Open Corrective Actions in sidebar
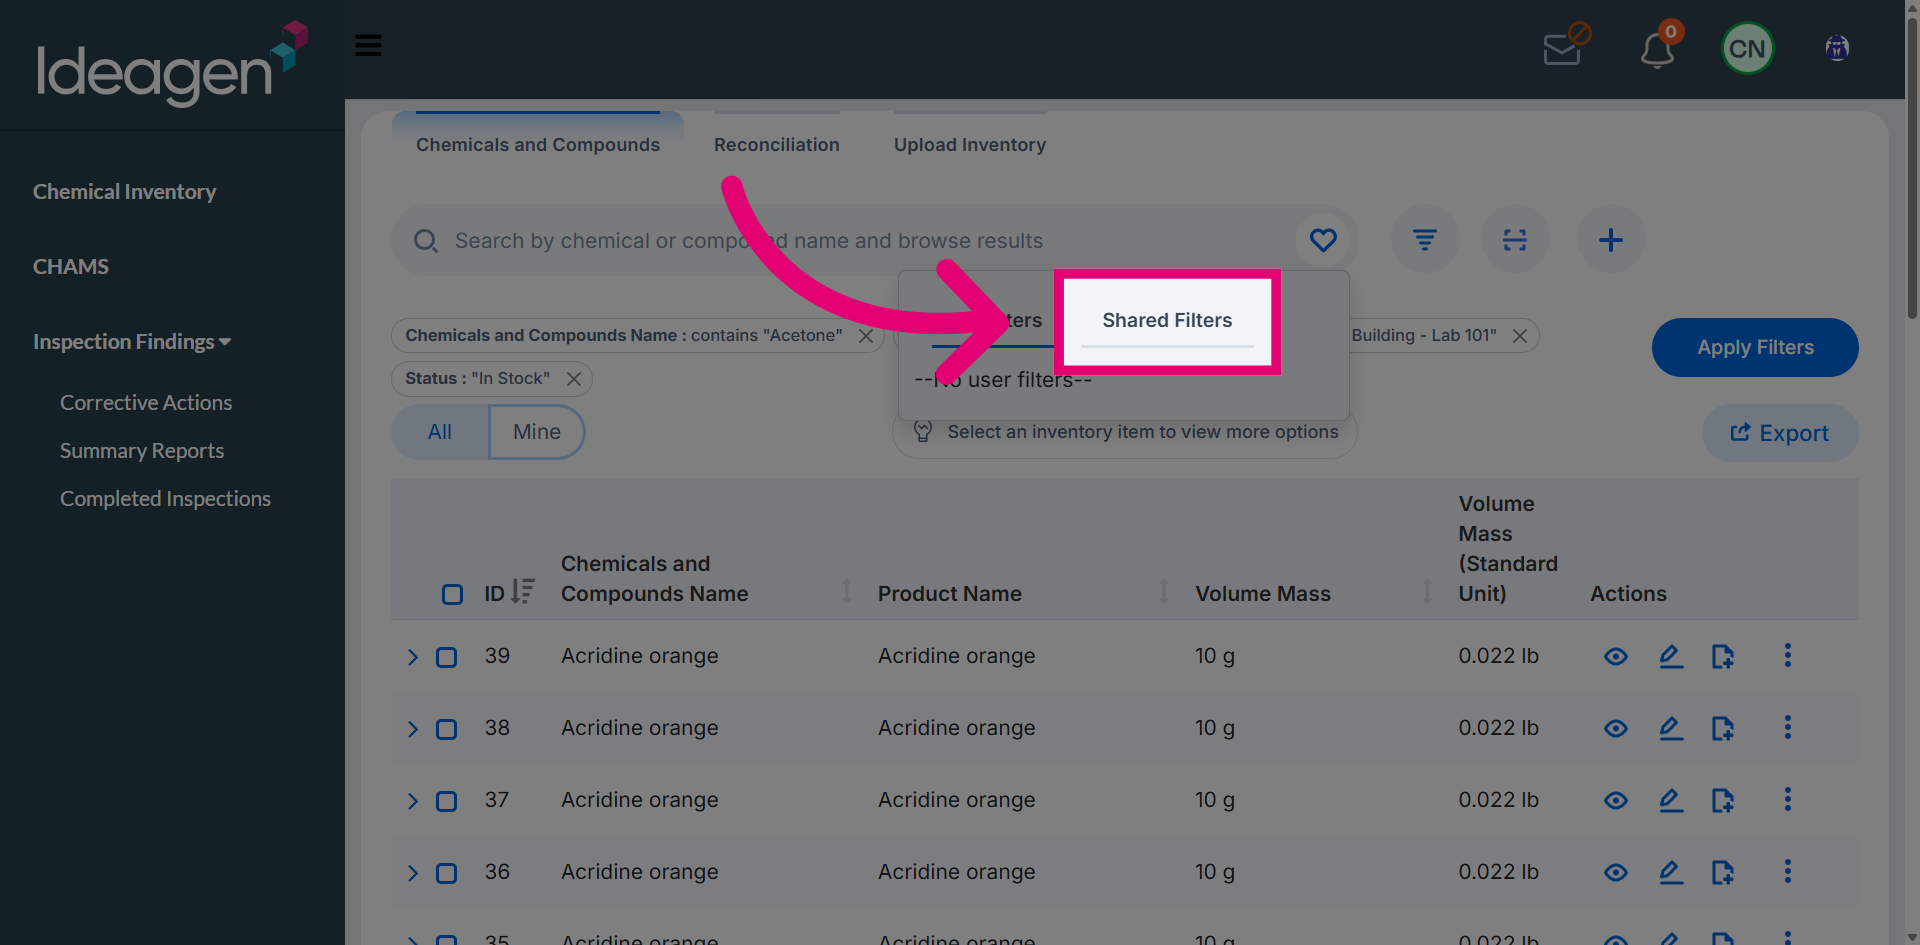Screen dimensions: 1920x945 [146, 403]
